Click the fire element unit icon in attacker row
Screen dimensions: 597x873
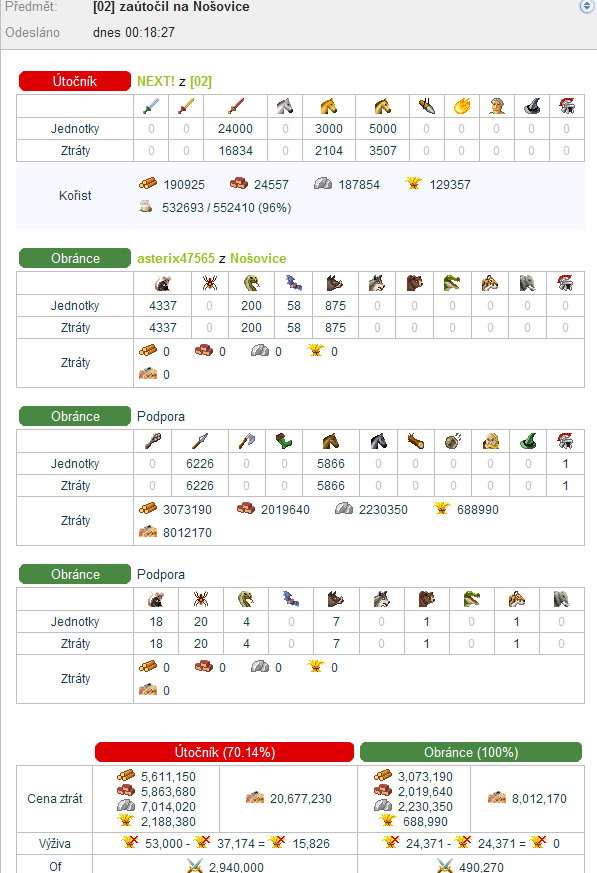[x=462, y=106]
